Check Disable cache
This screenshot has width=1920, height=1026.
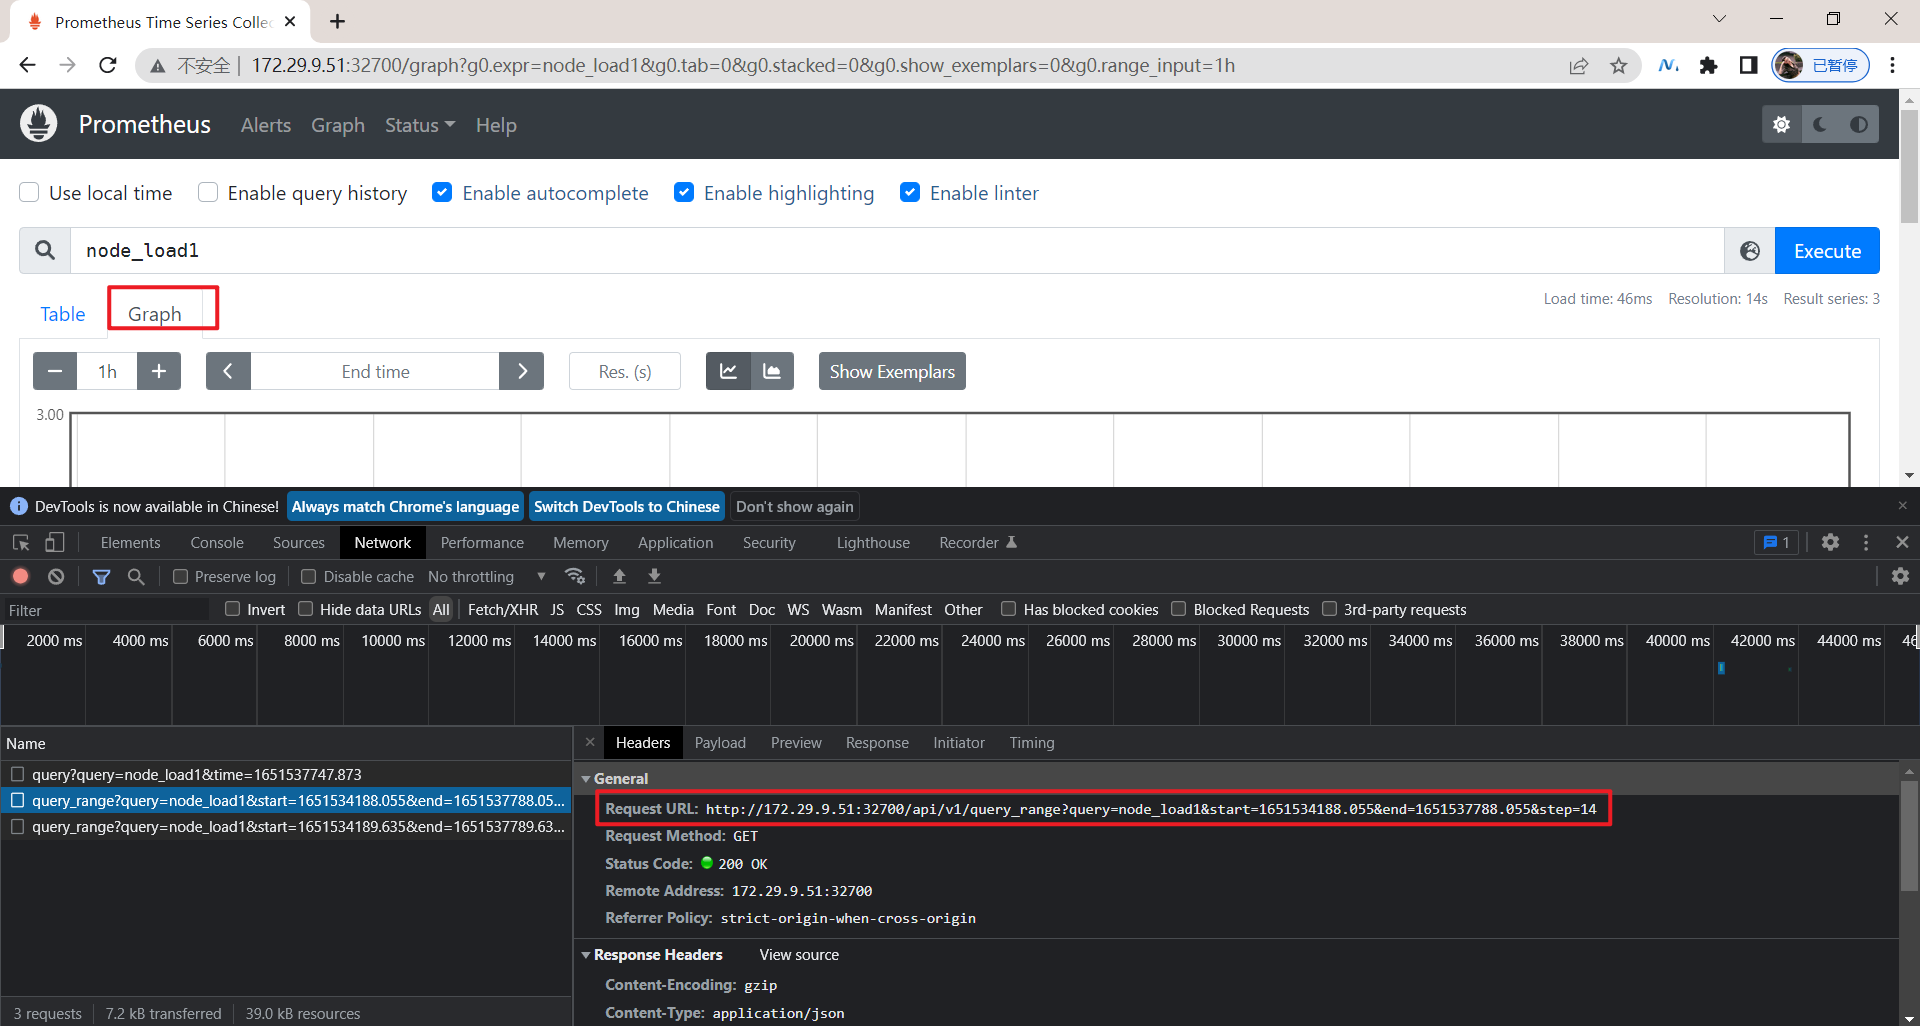(309, 576)
